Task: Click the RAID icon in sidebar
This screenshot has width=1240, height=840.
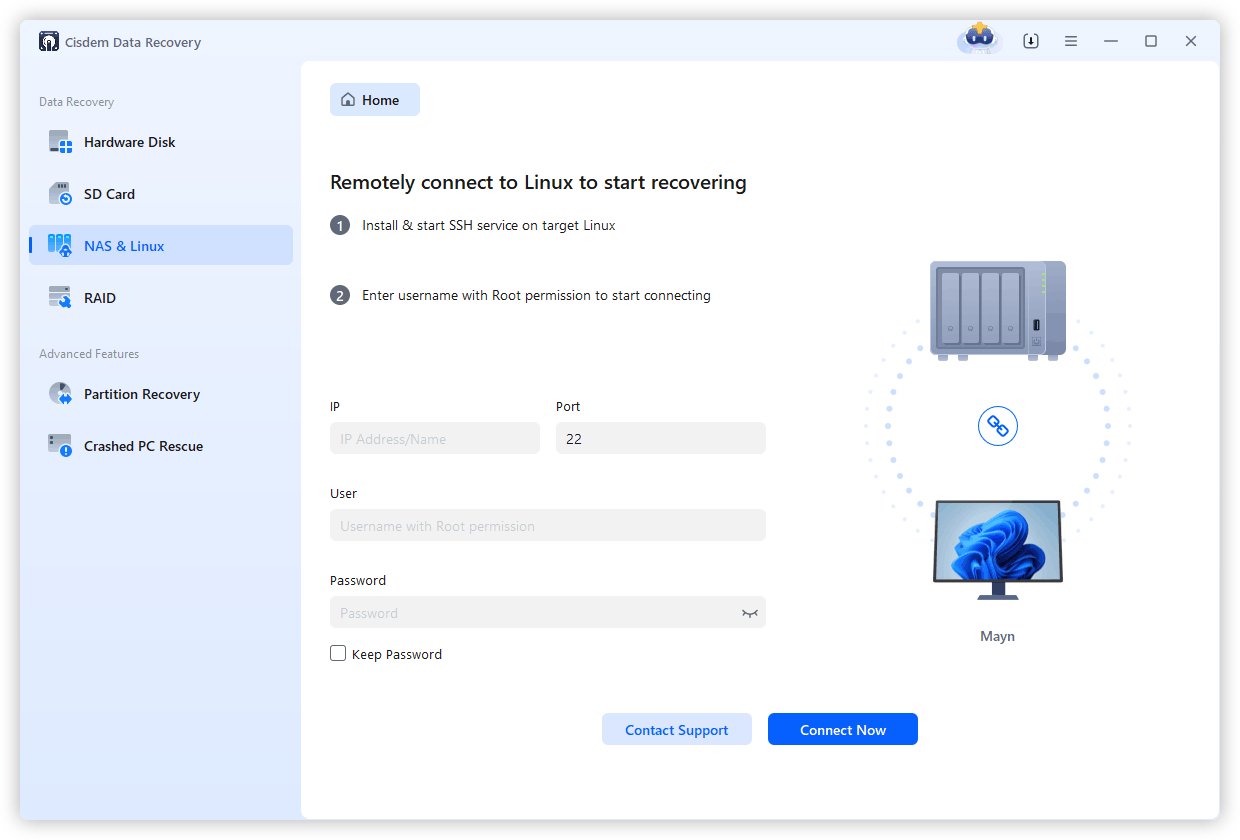Action: [x=61, y=298]
